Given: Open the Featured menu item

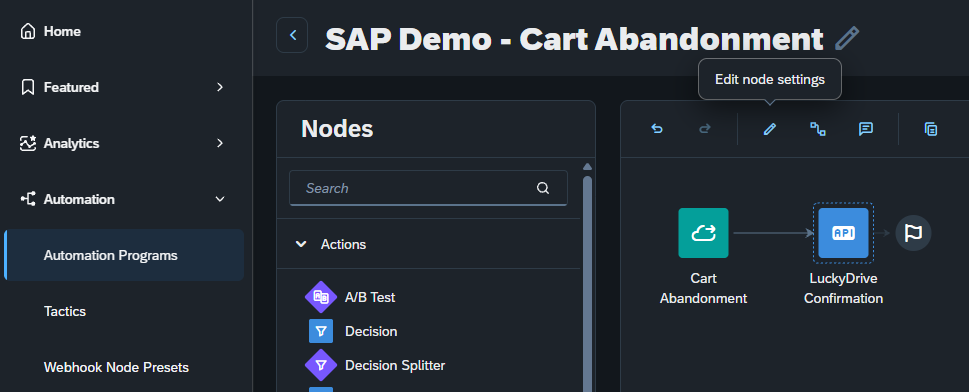Looking at the screenshot, I should 71,88.
